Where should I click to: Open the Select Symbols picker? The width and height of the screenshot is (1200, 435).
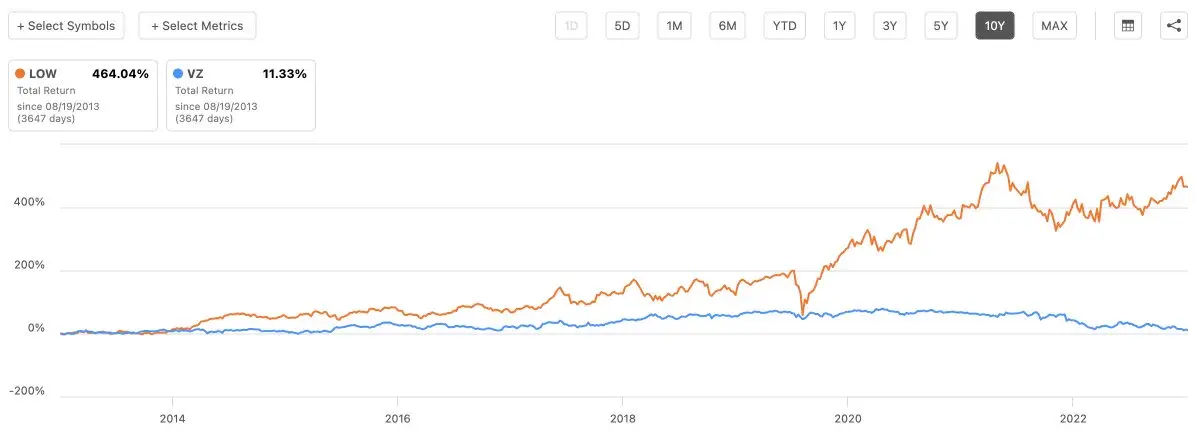[x=66, y=26]
